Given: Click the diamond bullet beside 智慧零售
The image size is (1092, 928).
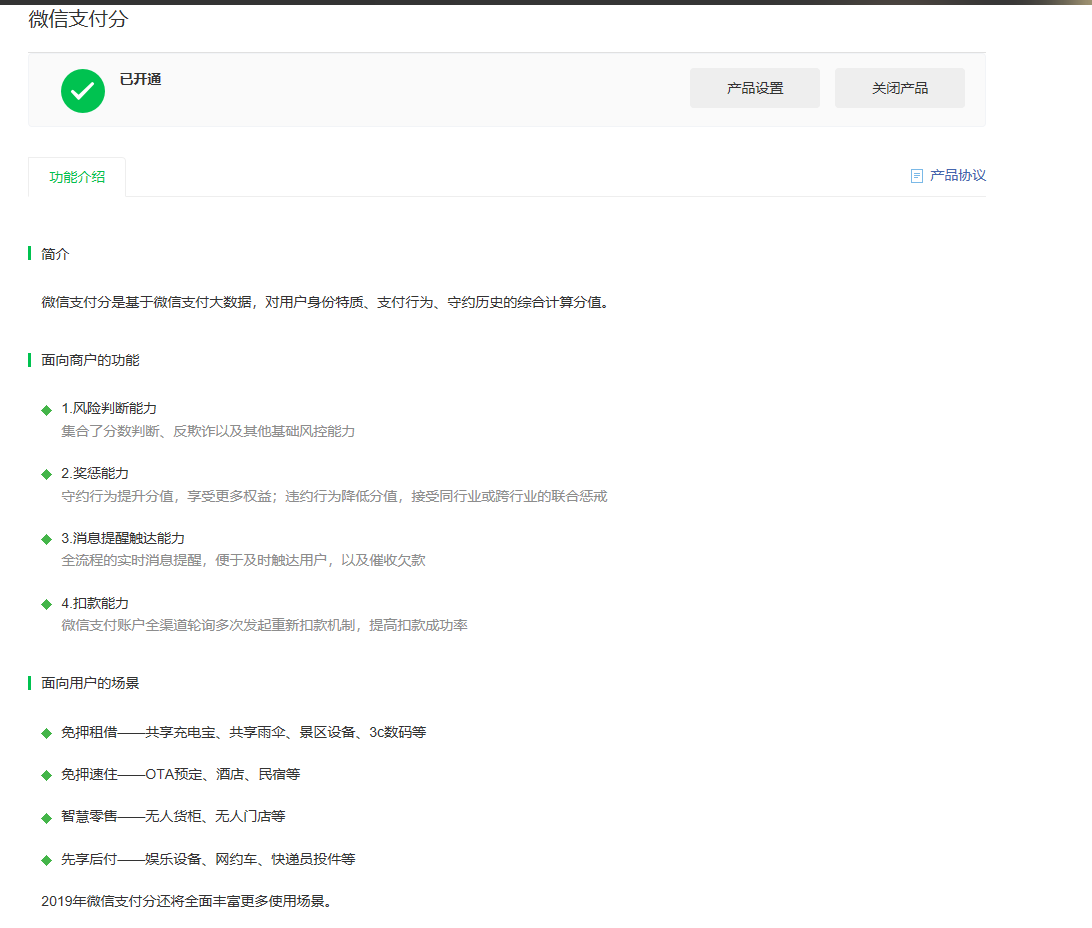Looking at the screenshot, I should [47, 818].
